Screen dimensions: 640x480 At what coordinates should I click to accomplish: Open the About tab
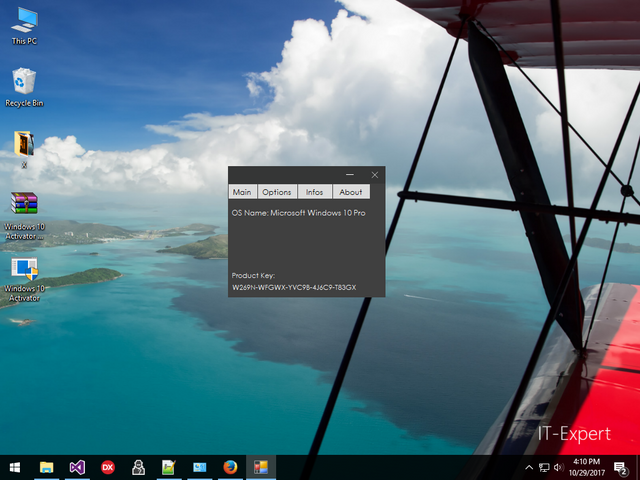click(351, 192)
